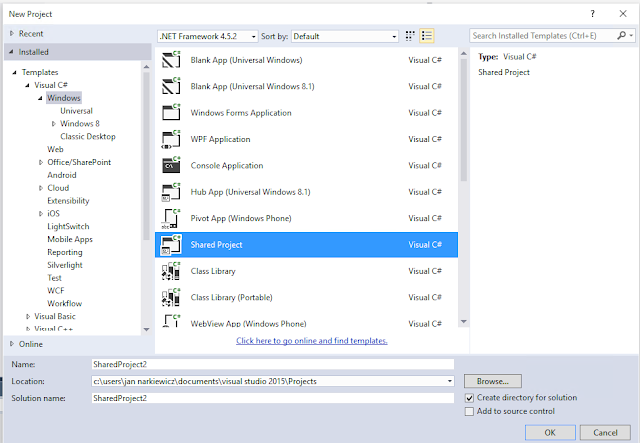Viewport: 640px width, 443px height.
Task: Select the Universal category
Action: point(76,111)
